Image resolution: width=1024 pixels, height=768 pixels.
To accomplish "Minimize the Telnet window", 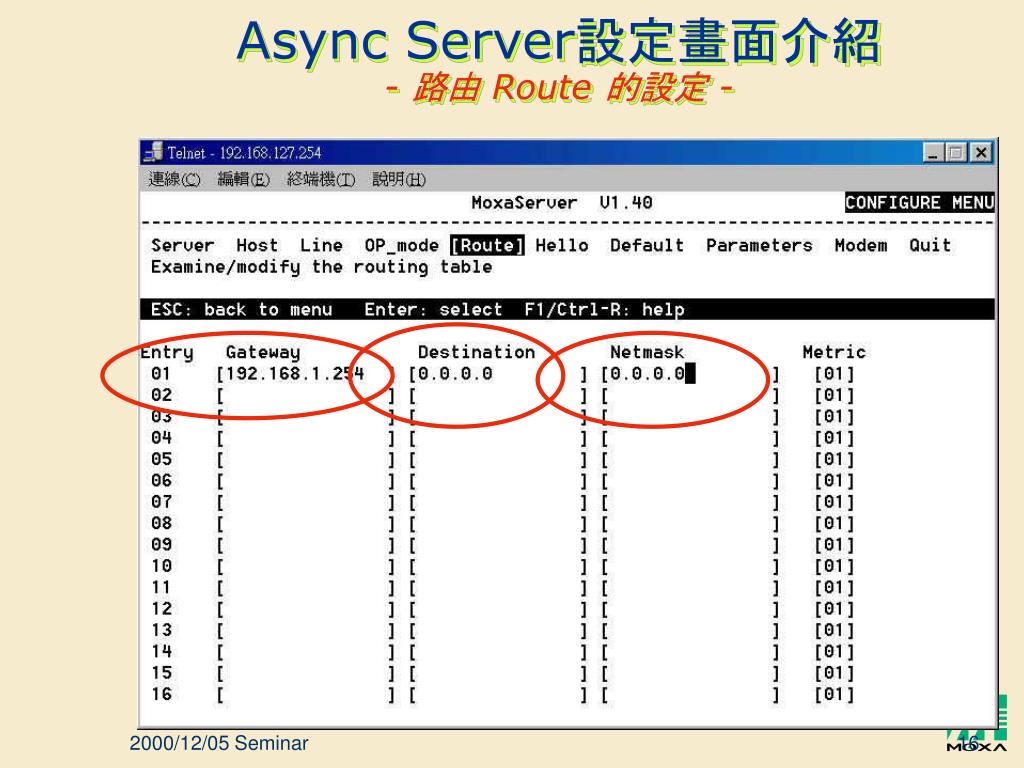I will pos(933,153).
